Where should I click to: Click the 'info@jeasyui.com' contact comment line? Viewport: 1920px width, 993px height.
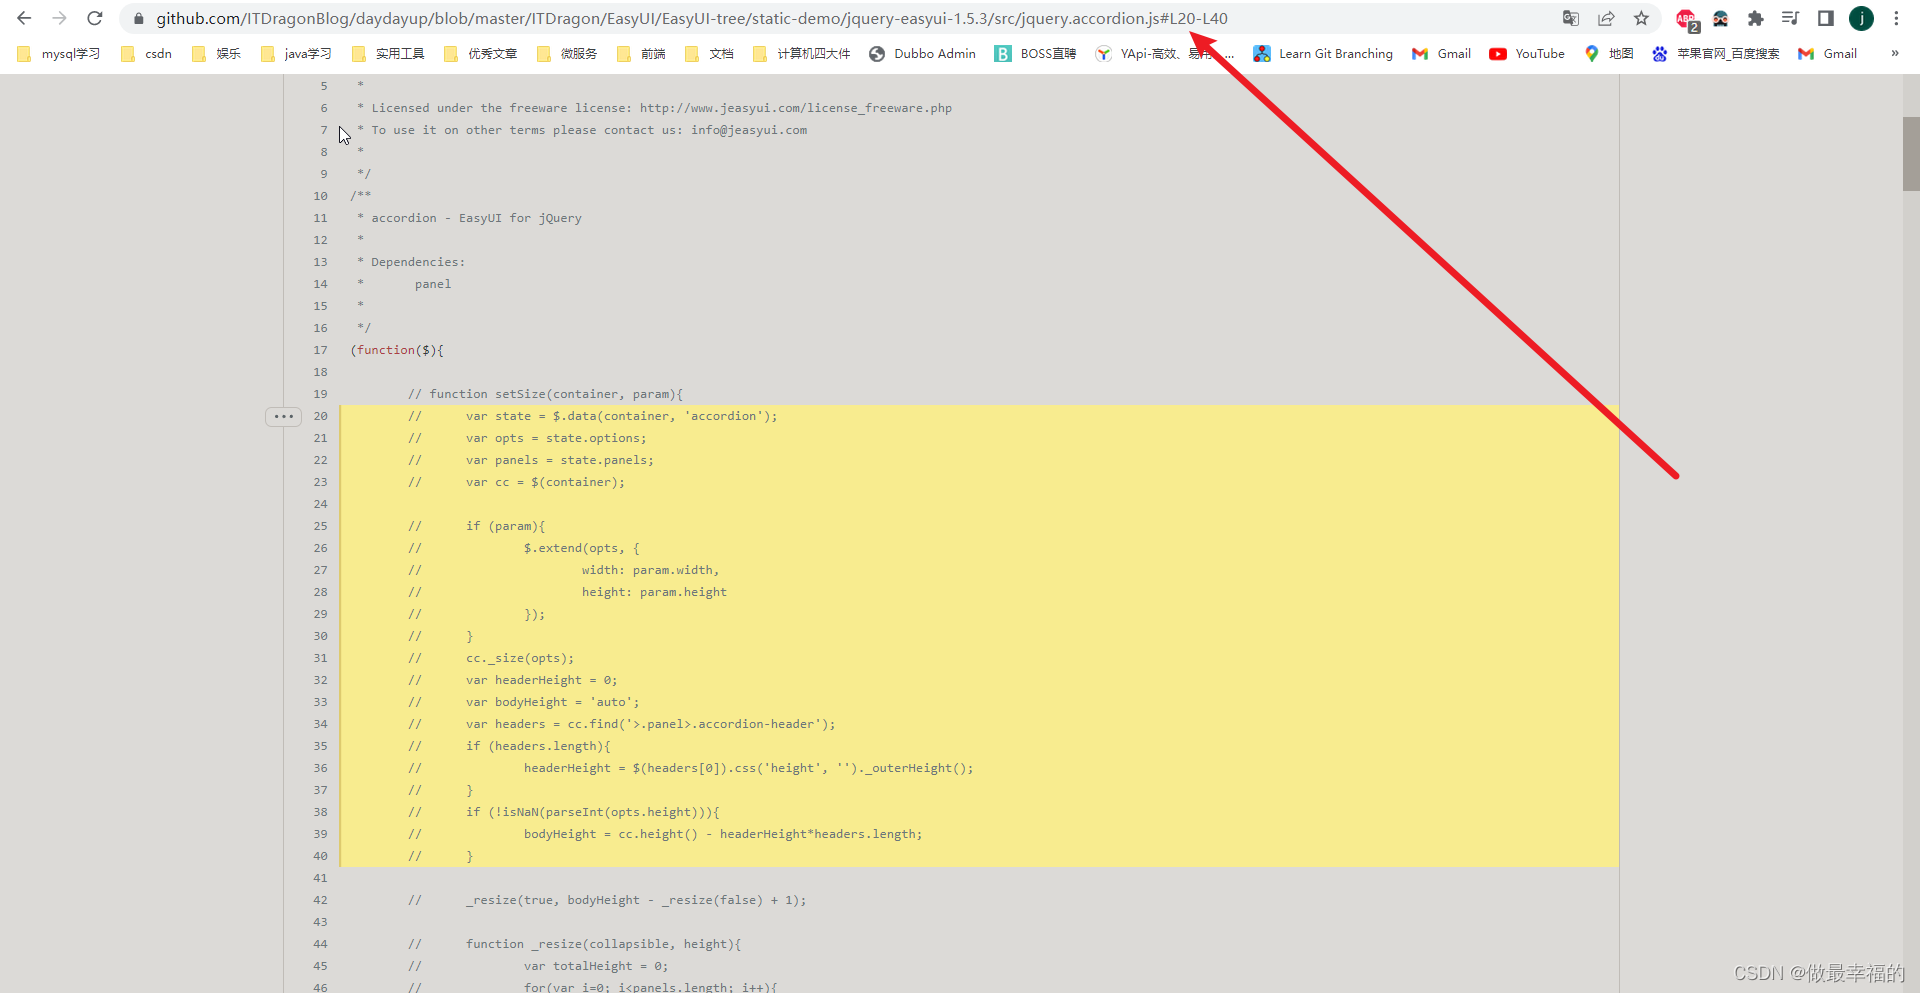click(582, 130)
